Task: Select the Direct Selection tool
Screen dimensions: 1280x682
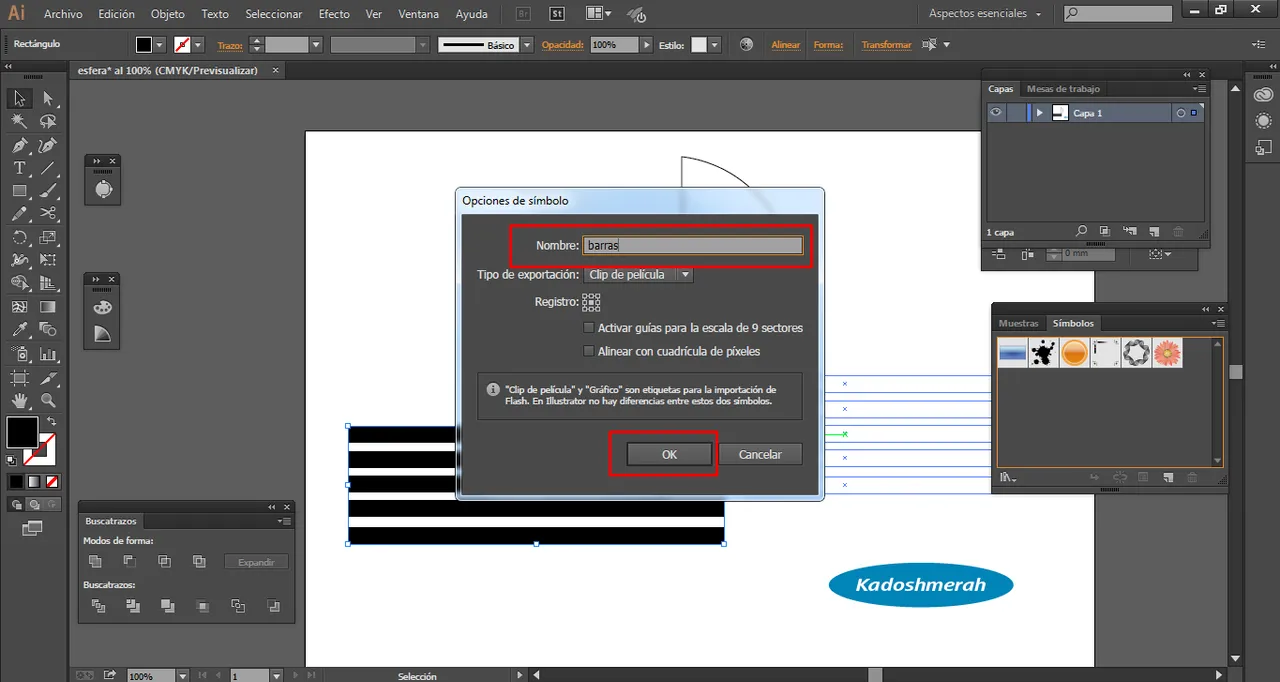Action: (x=48, y=98)
